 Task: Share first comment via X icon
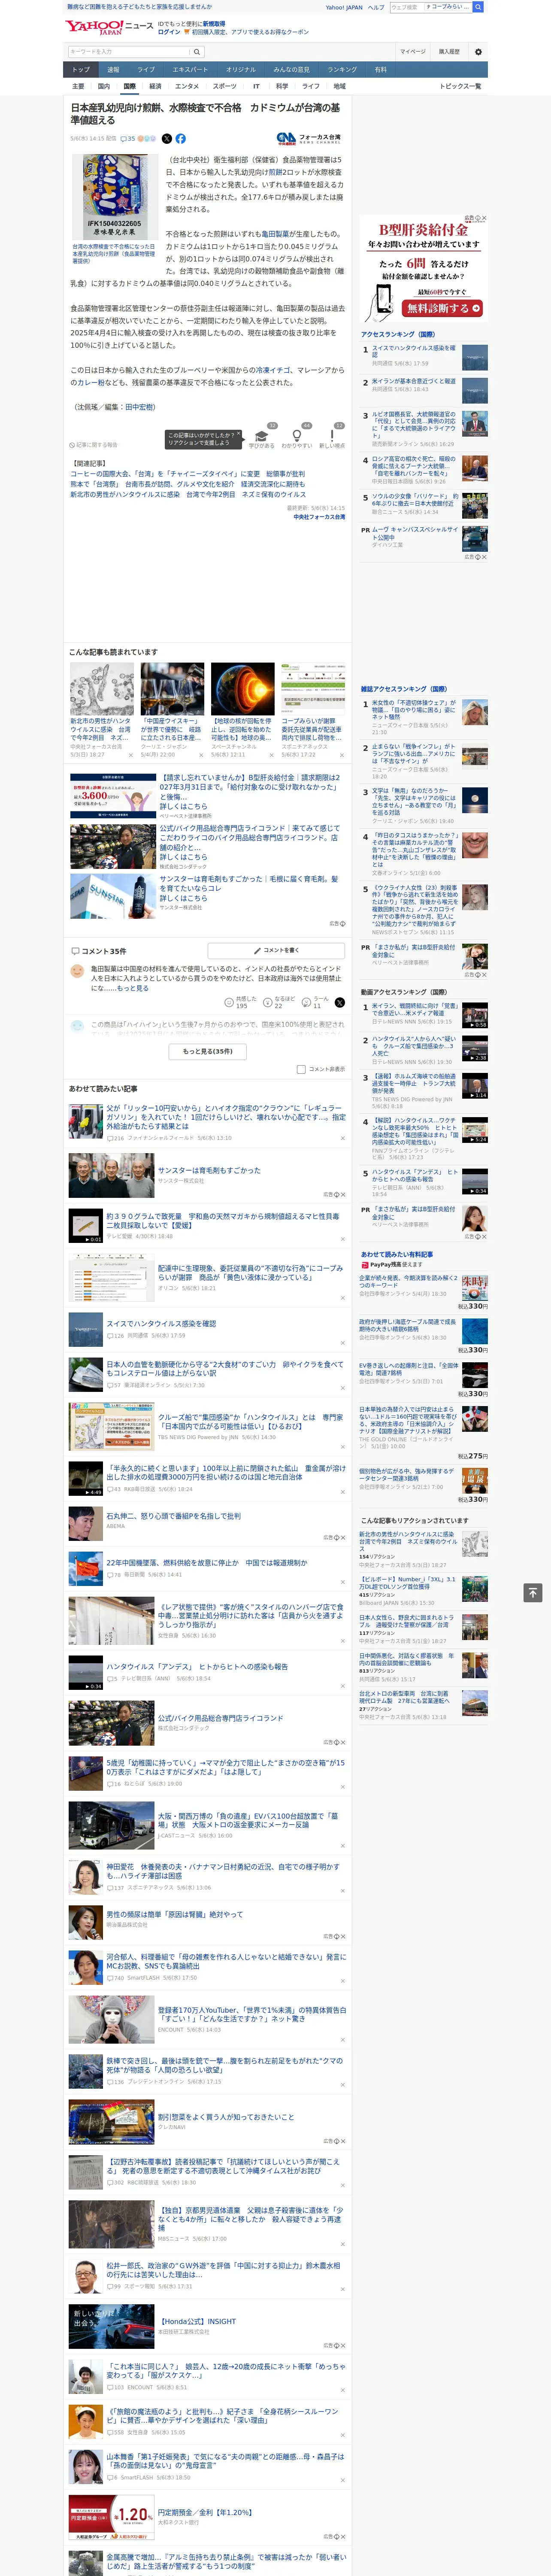340,1002
